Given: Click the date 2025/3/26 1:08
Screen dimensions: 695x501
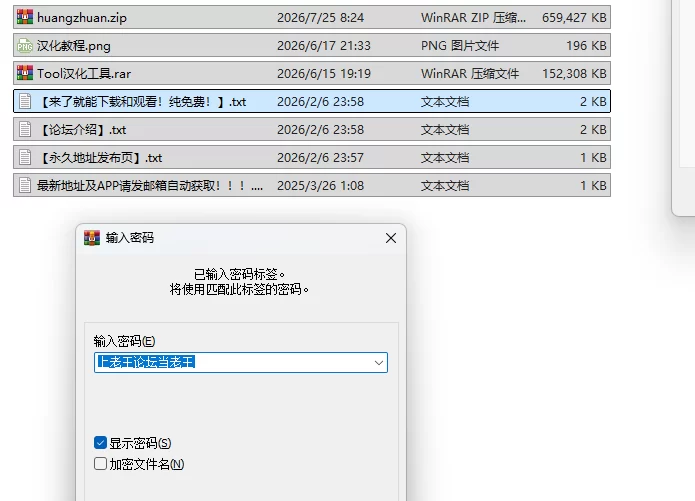Looking at the screenshot, I should point(320,185).
